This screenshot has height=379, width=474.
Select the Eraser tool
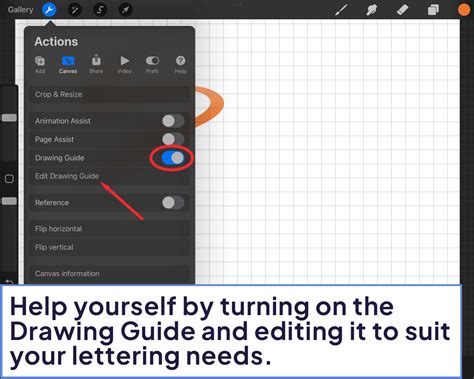pos(402,10)
